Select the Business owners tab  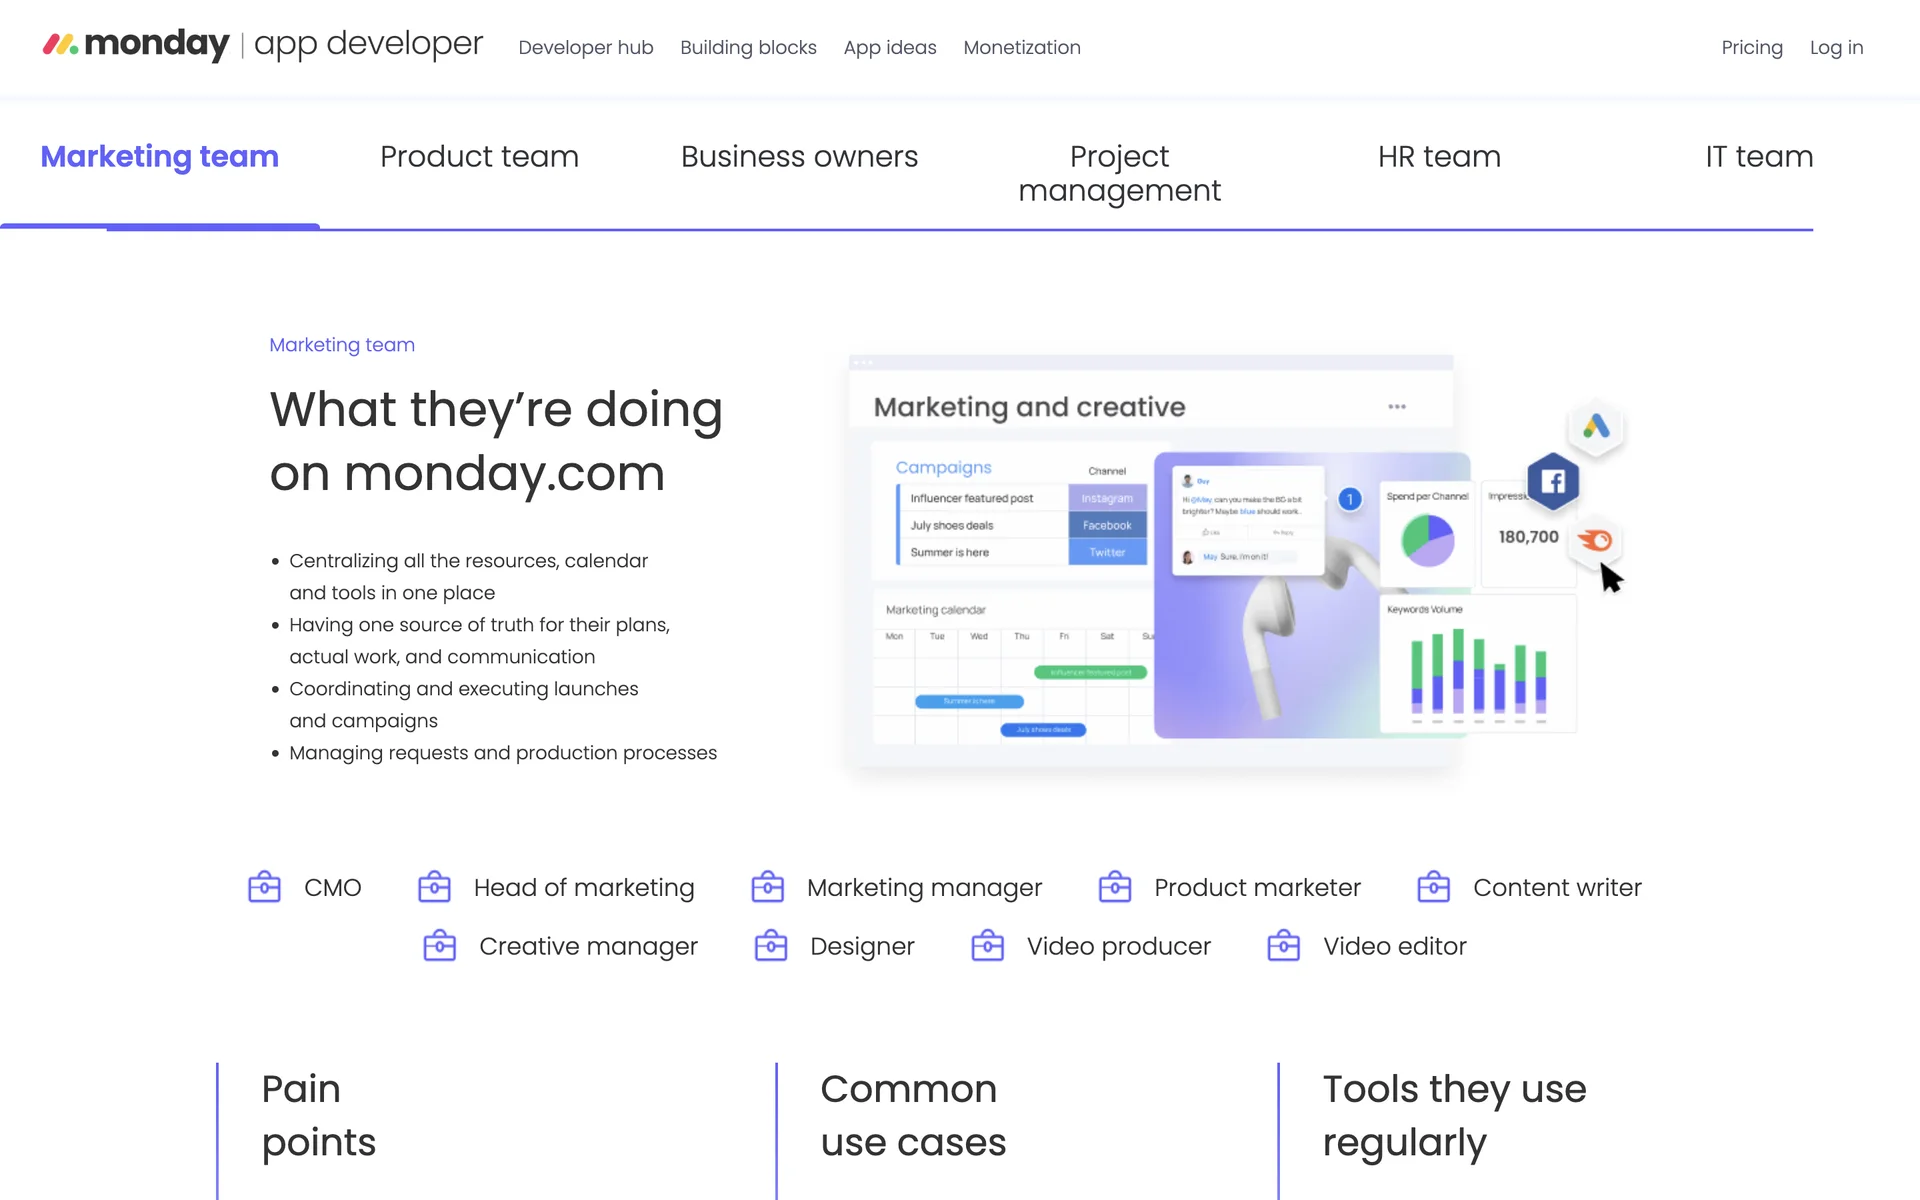799,157
